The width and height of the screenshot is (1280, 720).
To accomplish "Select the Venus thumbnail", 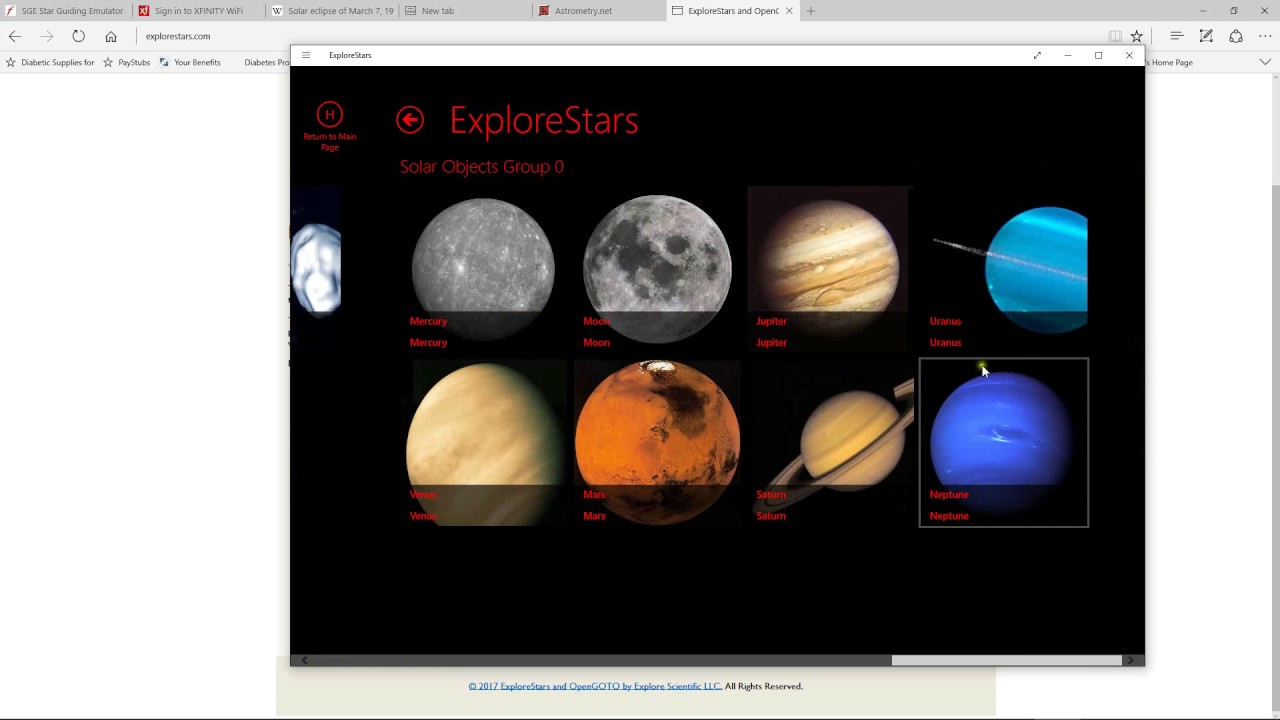I will click(483, 443).
